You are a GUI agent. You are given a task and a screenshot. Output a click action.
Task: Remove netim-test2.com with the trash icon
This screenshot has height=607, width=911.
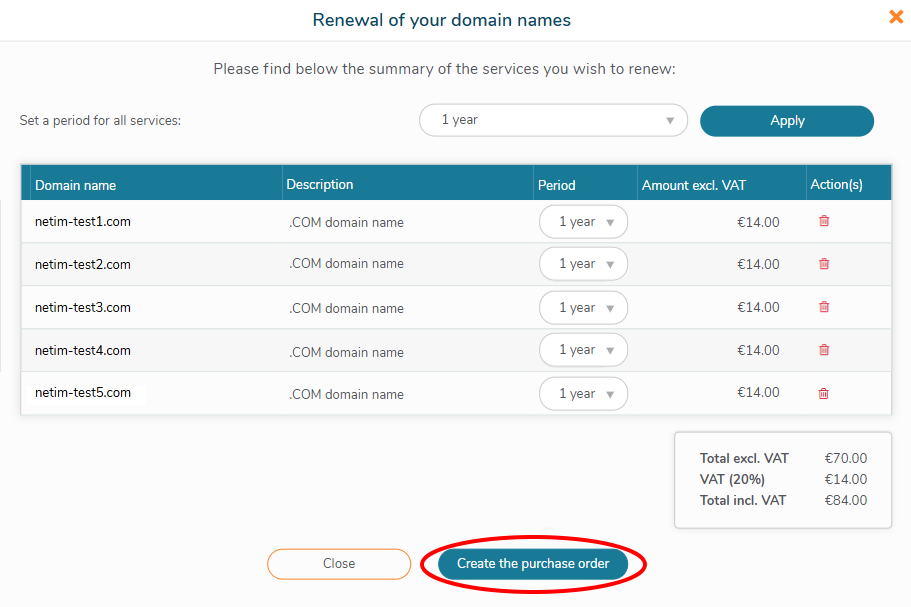coord(824,264)
